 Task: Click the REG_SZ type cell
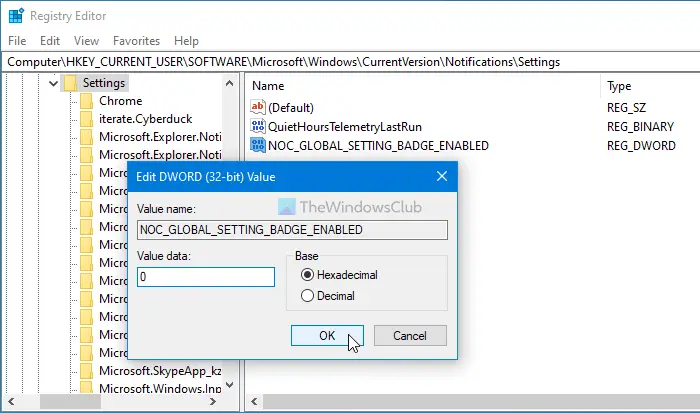pyautogui.click(x=626, y=108)
